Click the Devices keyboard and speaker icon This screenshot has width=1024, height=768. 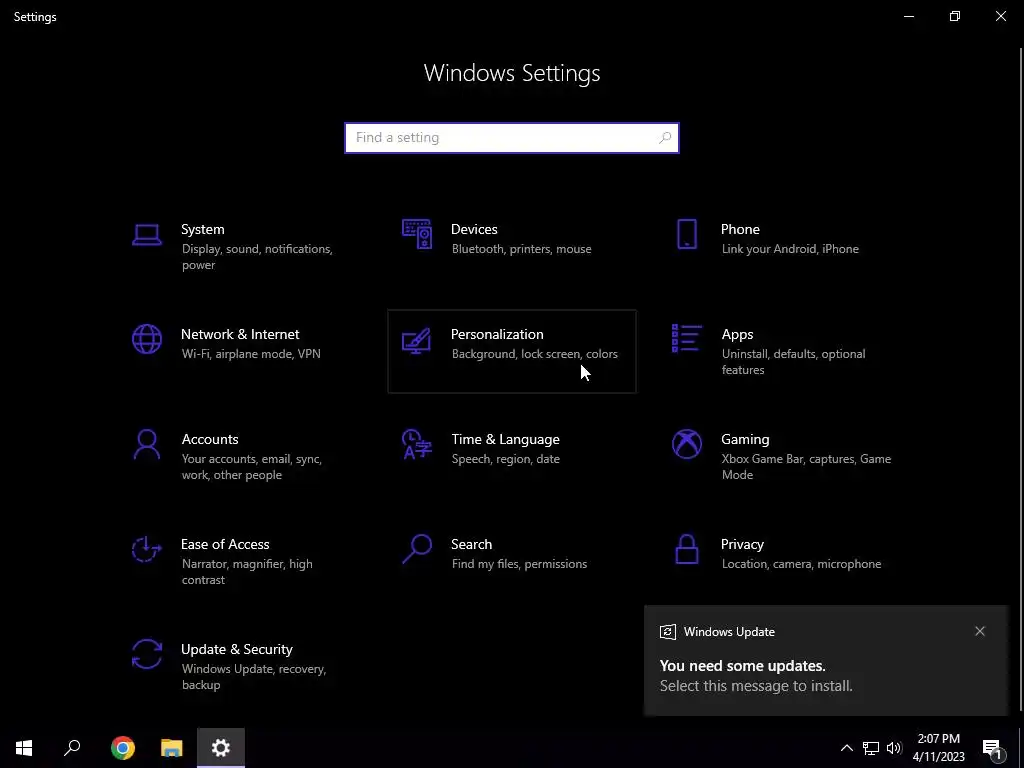[417, 234]
